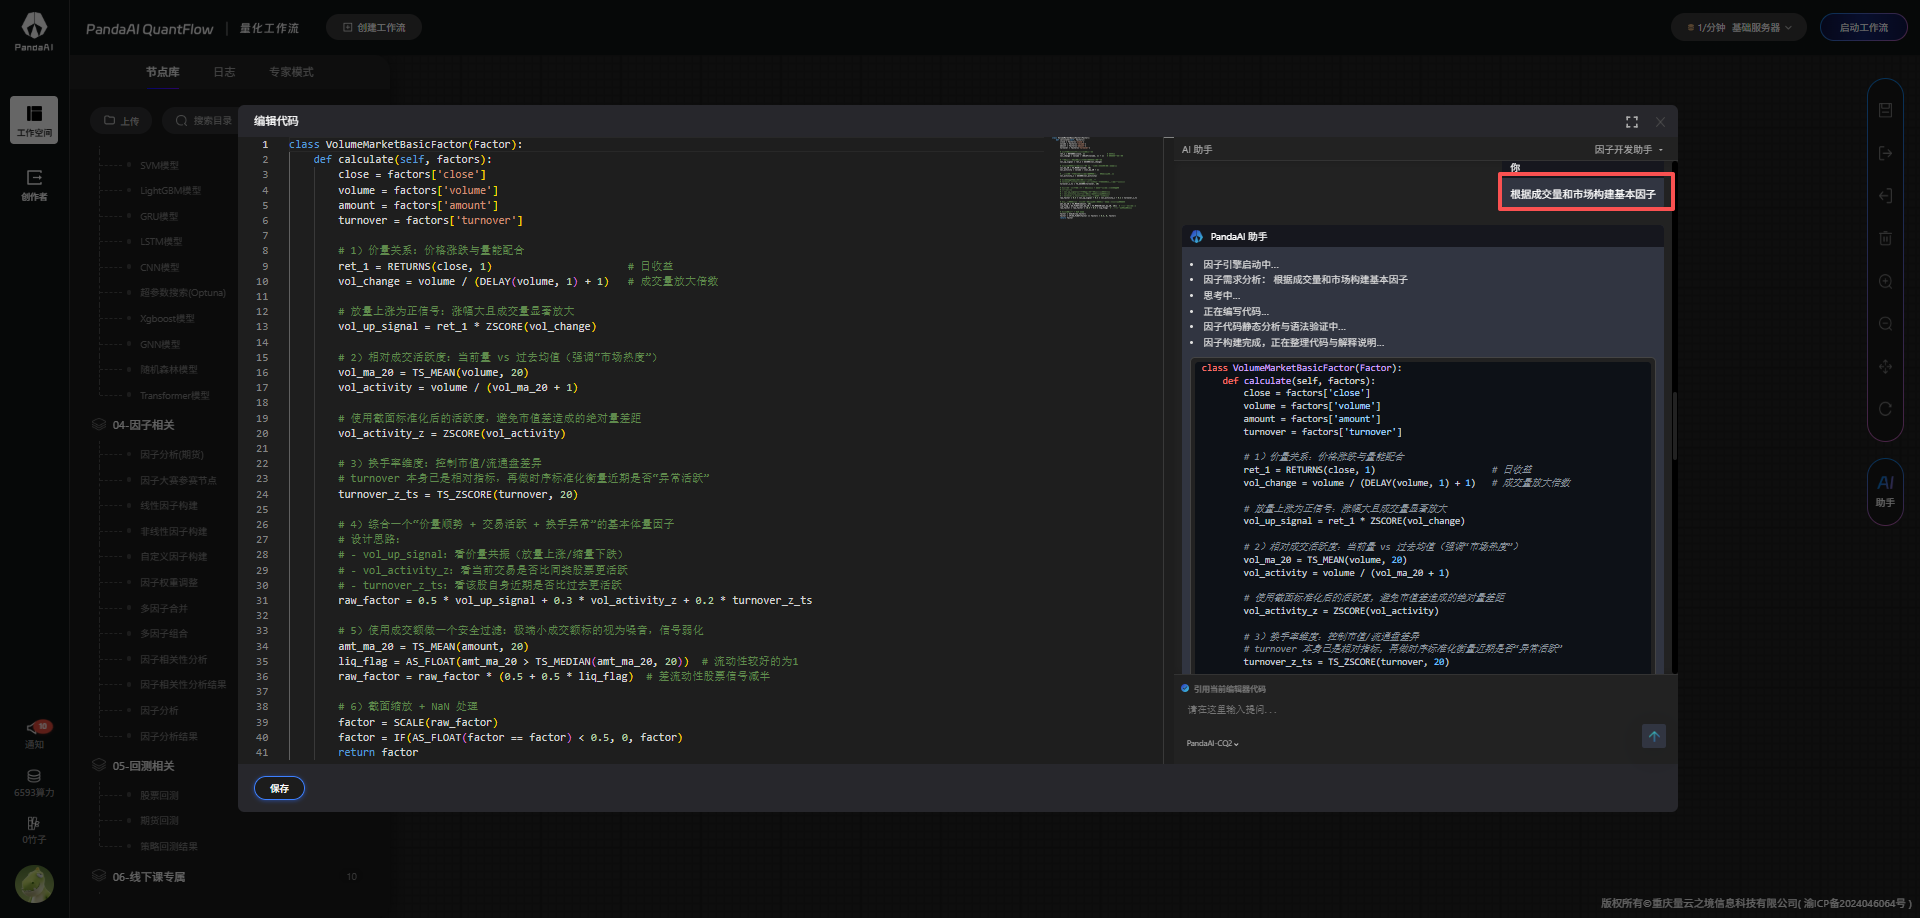Select the GRU模型 node
1920x918 pixels.
(x=159, y=216)
